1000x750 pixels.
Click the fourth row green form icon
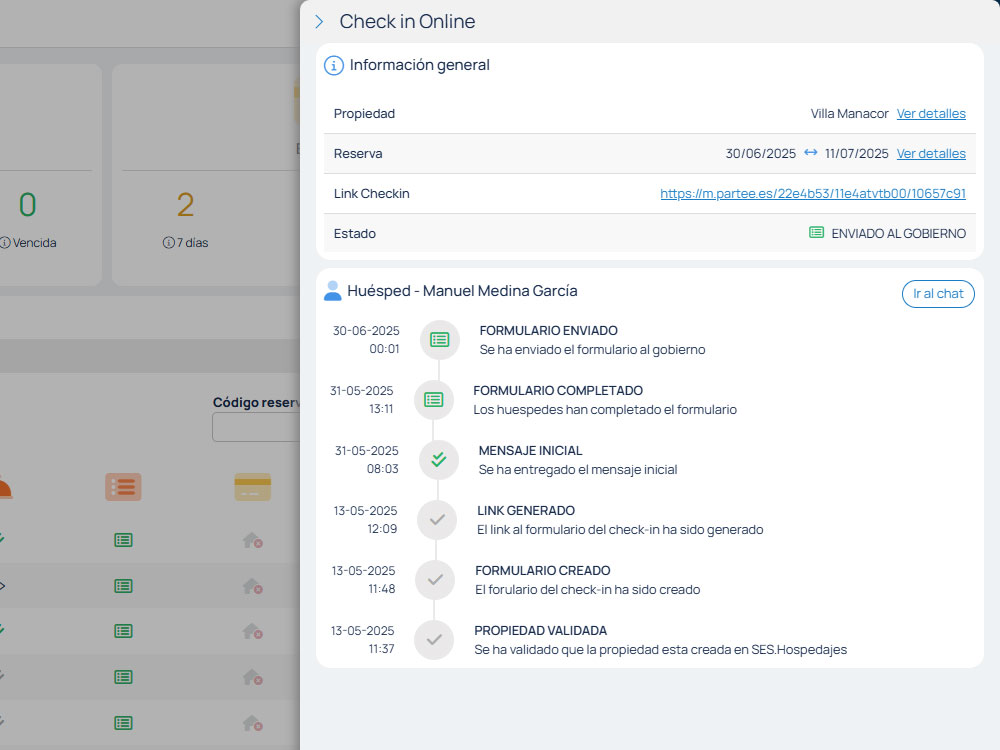click(123, 677)
